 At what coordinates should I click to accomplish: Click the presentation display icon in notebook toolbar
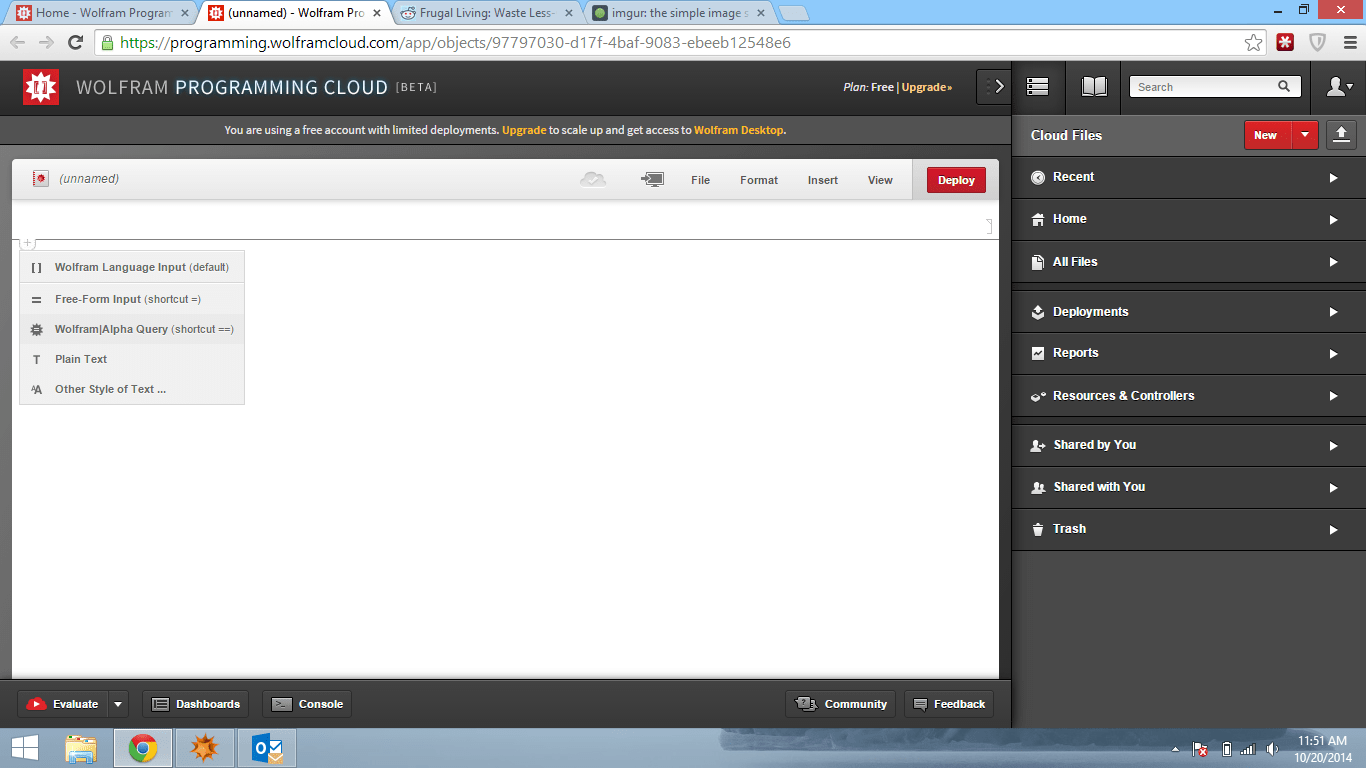point(652,179)
